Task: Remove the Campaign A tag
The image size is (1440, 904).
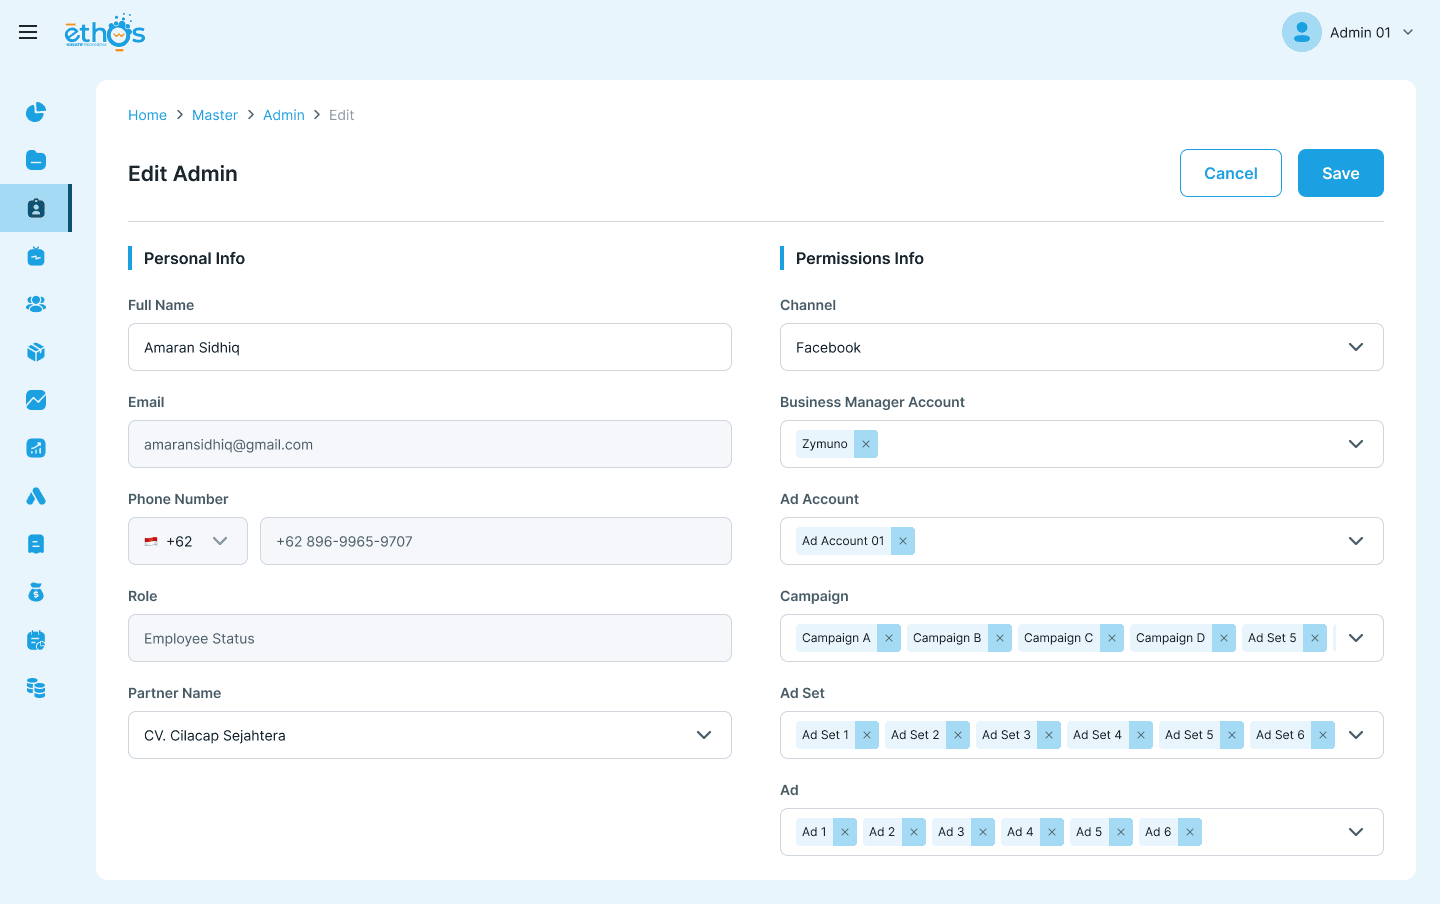Action: click(889, 638)
